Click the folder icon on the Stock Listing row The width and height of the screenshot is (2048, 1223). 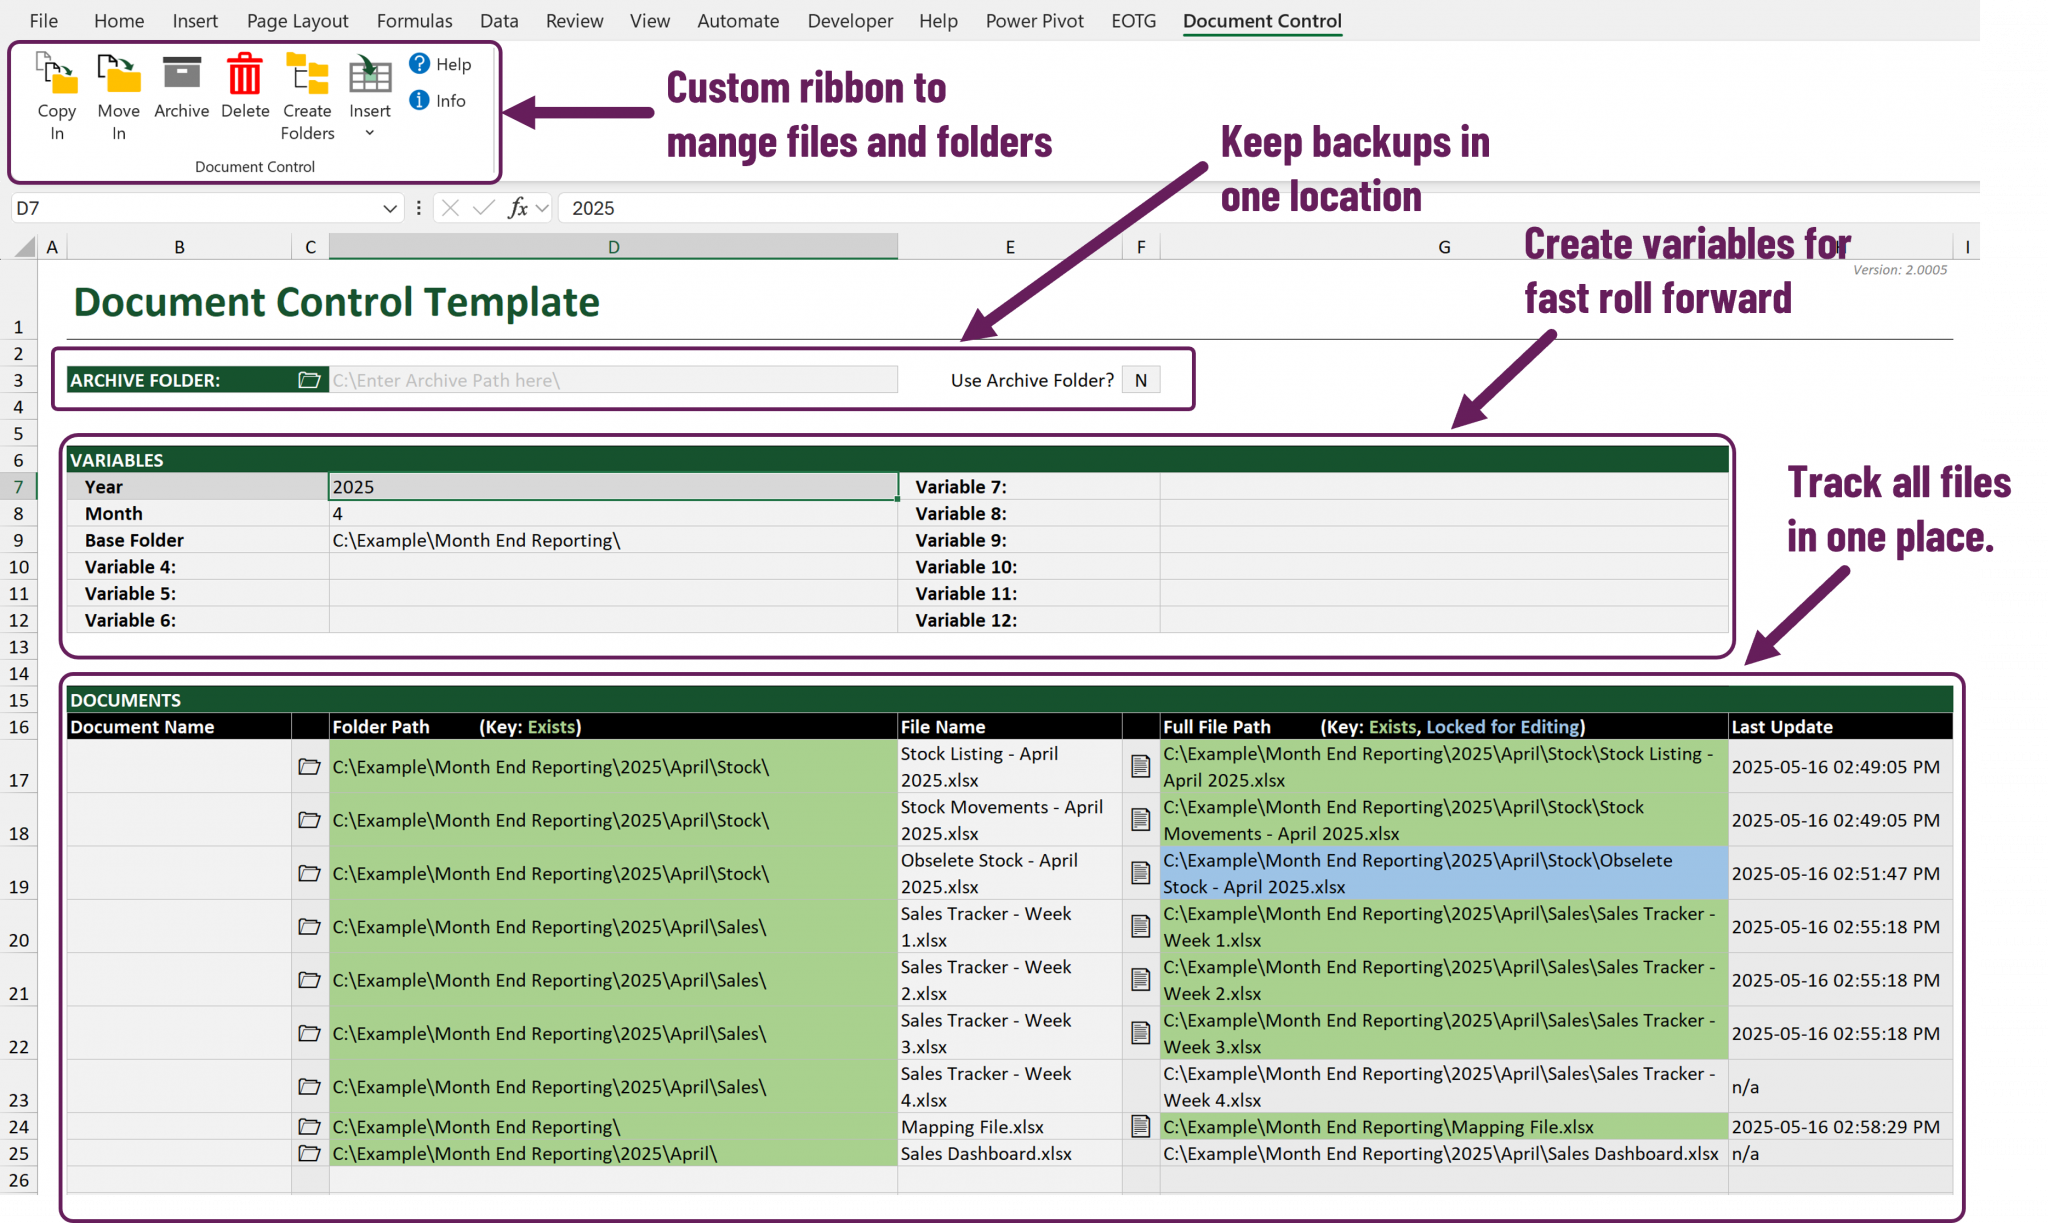(x=309, y=766)
